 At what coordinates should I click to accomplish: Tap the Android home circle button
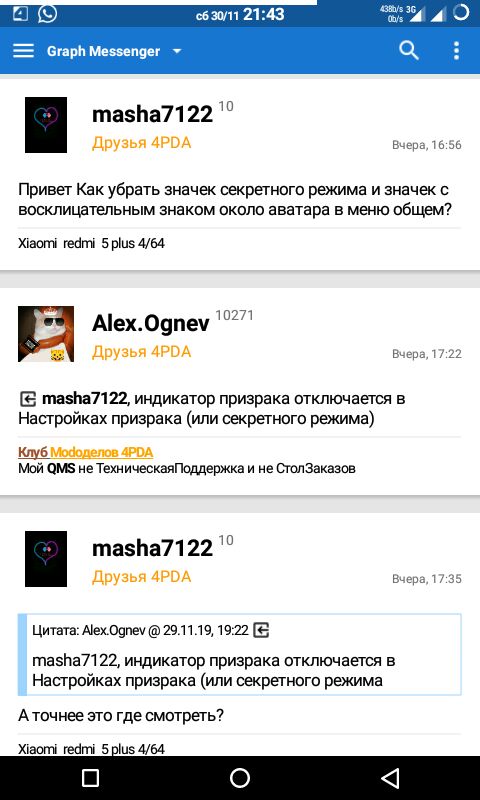pos(240,778)
